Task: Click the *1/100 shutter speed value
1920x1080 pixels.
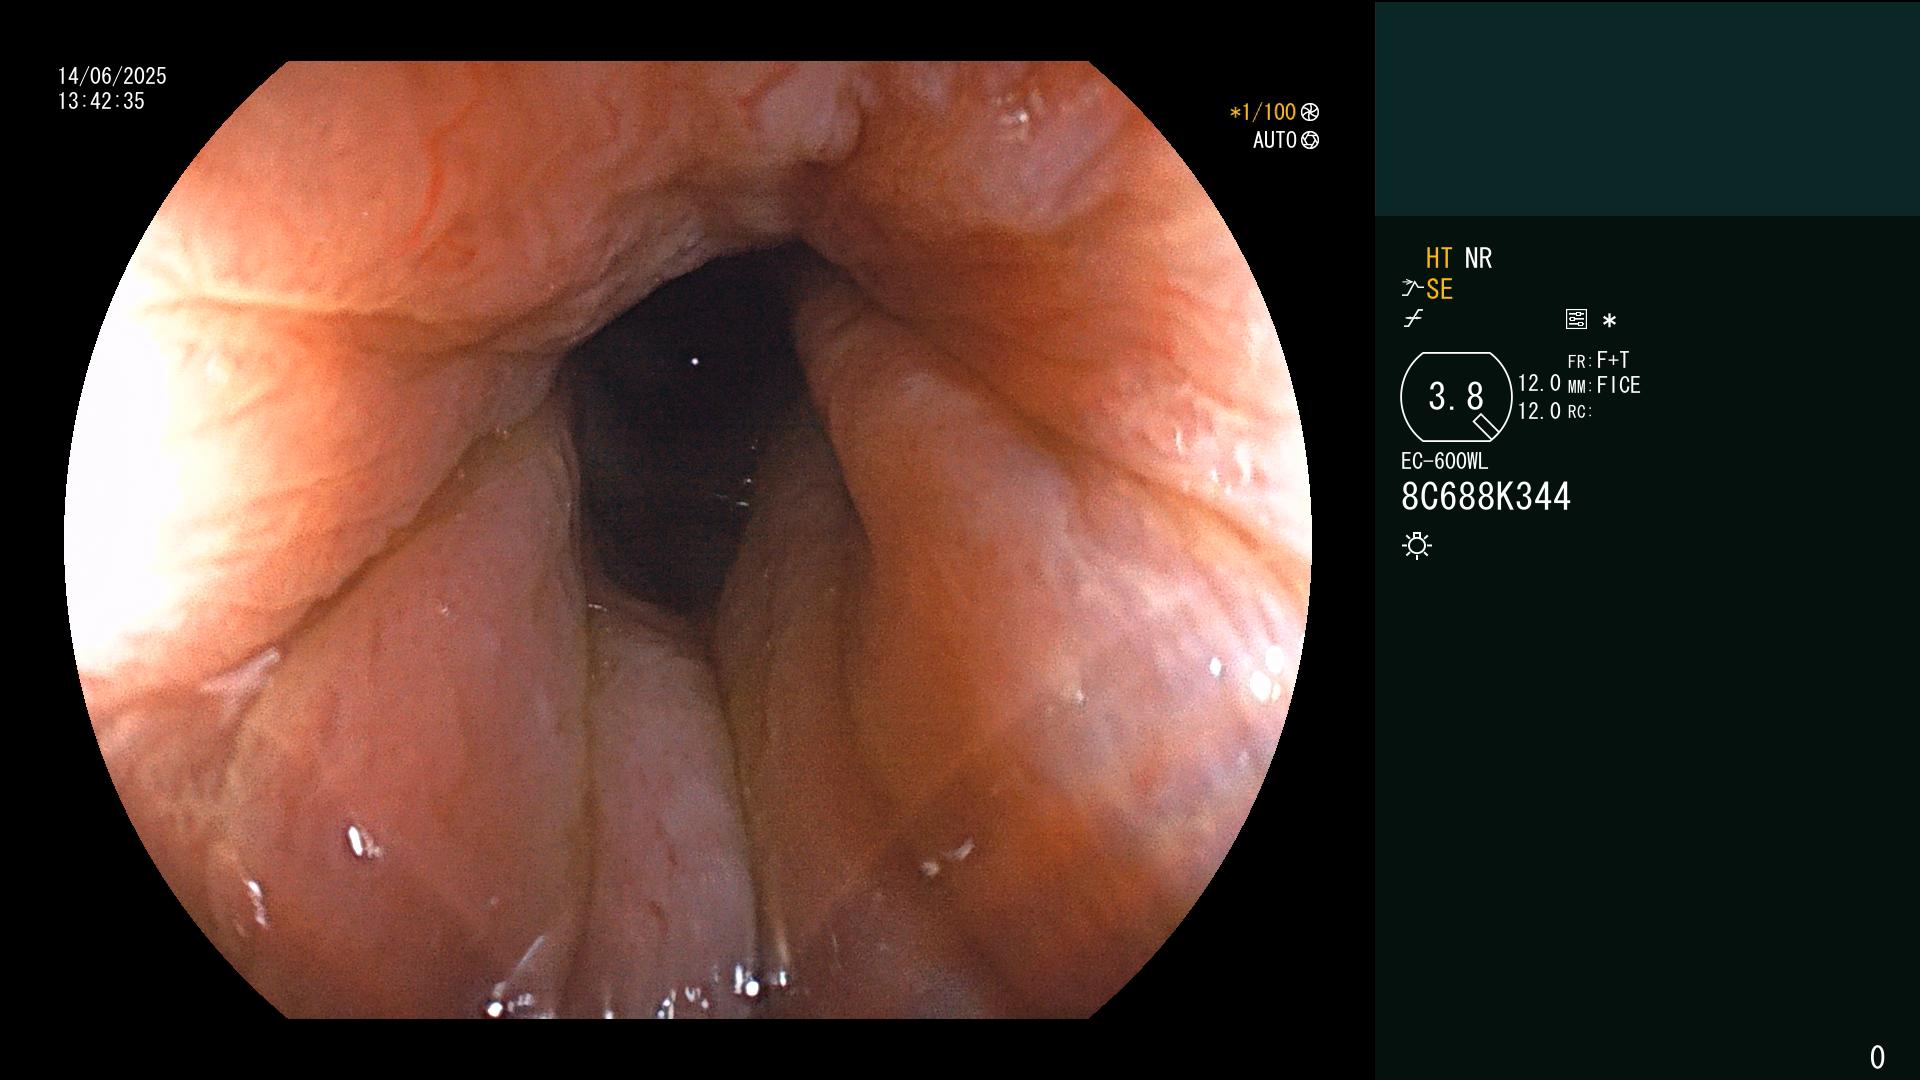Action: pyautogui.click(x=1263, y=112)
